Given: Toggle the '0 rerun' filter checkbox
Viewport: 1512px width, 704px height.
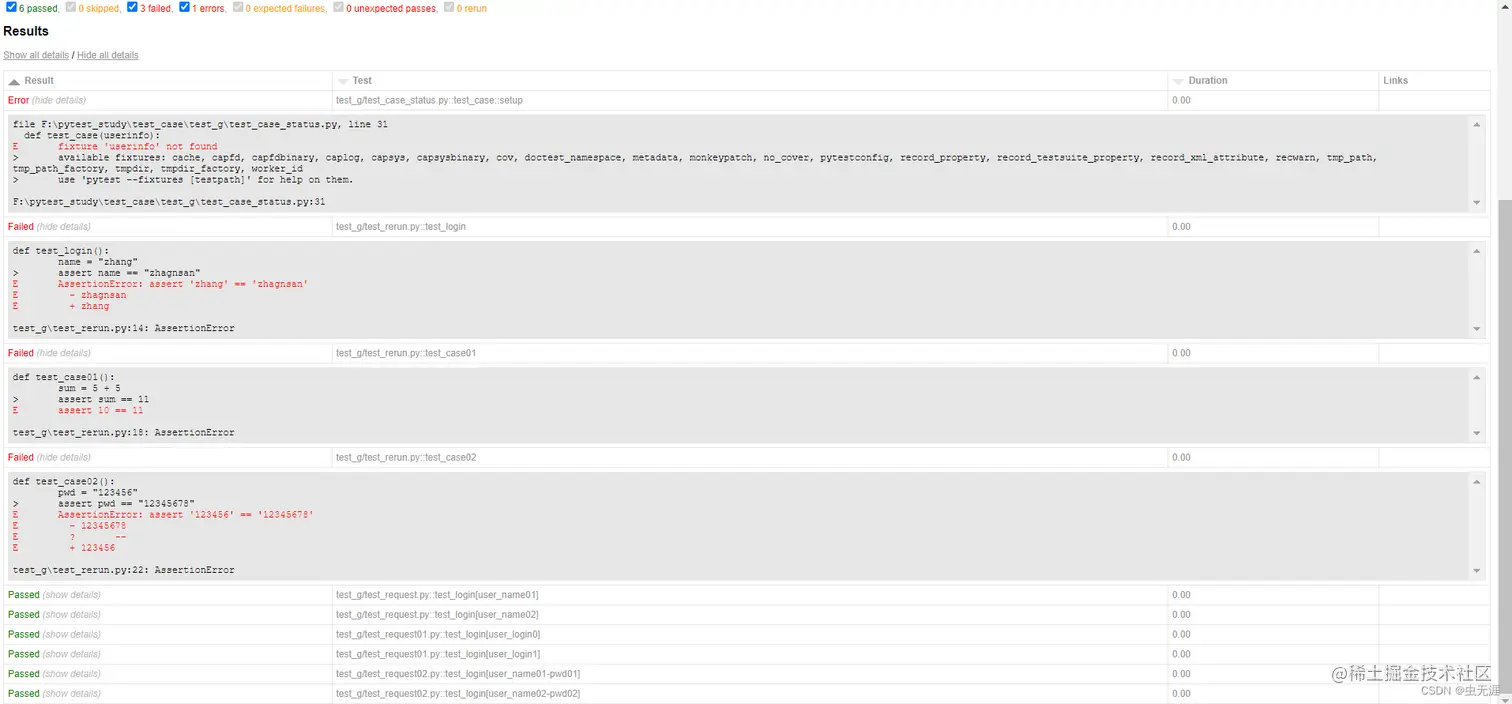Looking at the screenshot, I should [x=449, y=7].
